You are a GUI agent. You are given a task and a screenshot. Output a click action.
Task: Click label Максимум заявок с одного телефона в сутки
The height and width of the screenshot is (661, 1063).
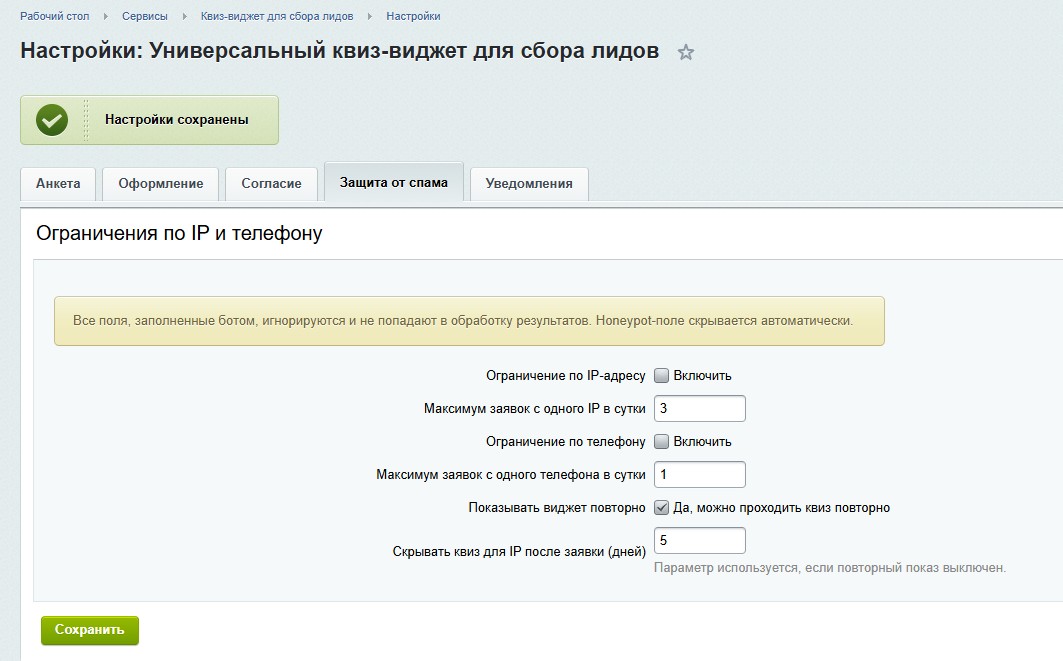pyautogui.click(x=510, y=475)
